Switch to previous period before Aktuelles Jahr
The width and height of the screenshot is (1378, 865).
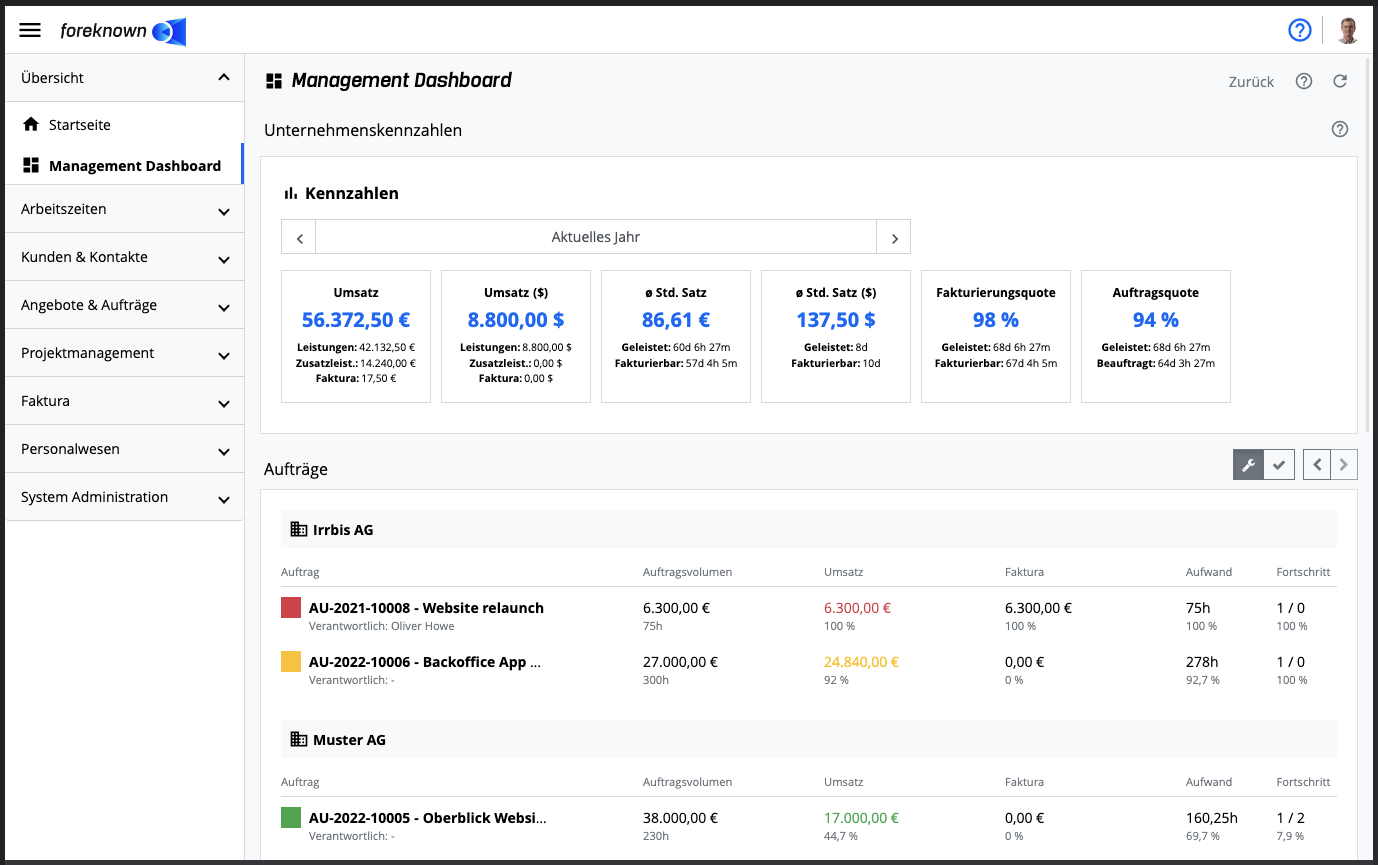pos(299,237)
